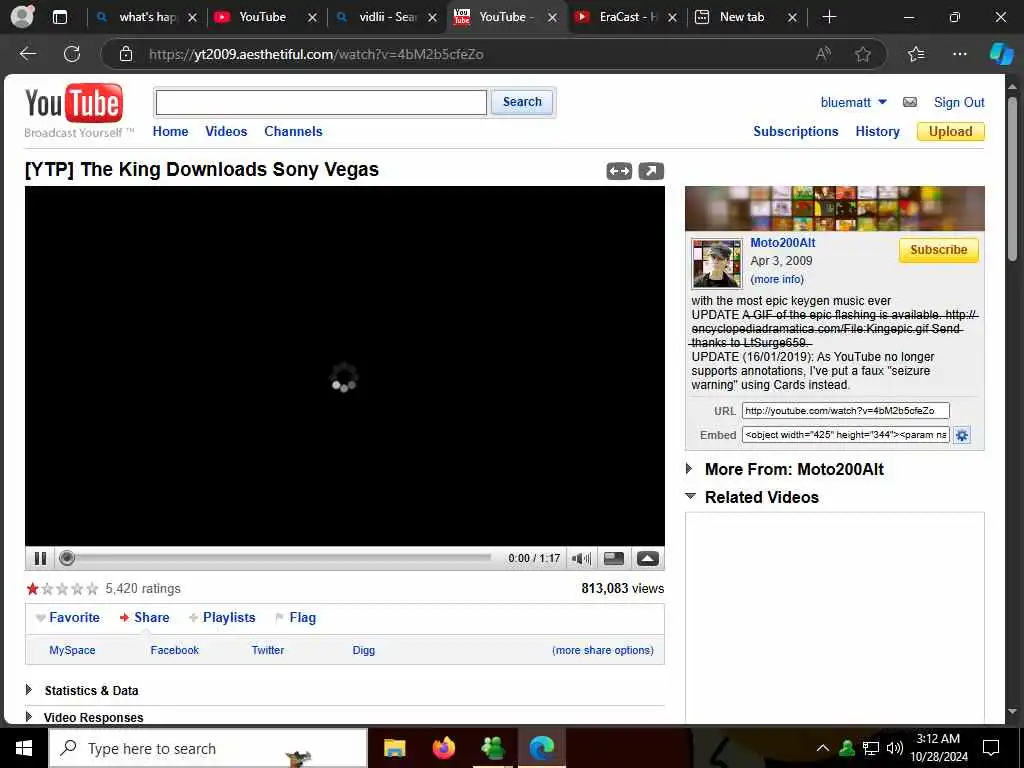1024x768 pixels.
Task: Show (more info) for the description
Action: click(x=777, y=279)
